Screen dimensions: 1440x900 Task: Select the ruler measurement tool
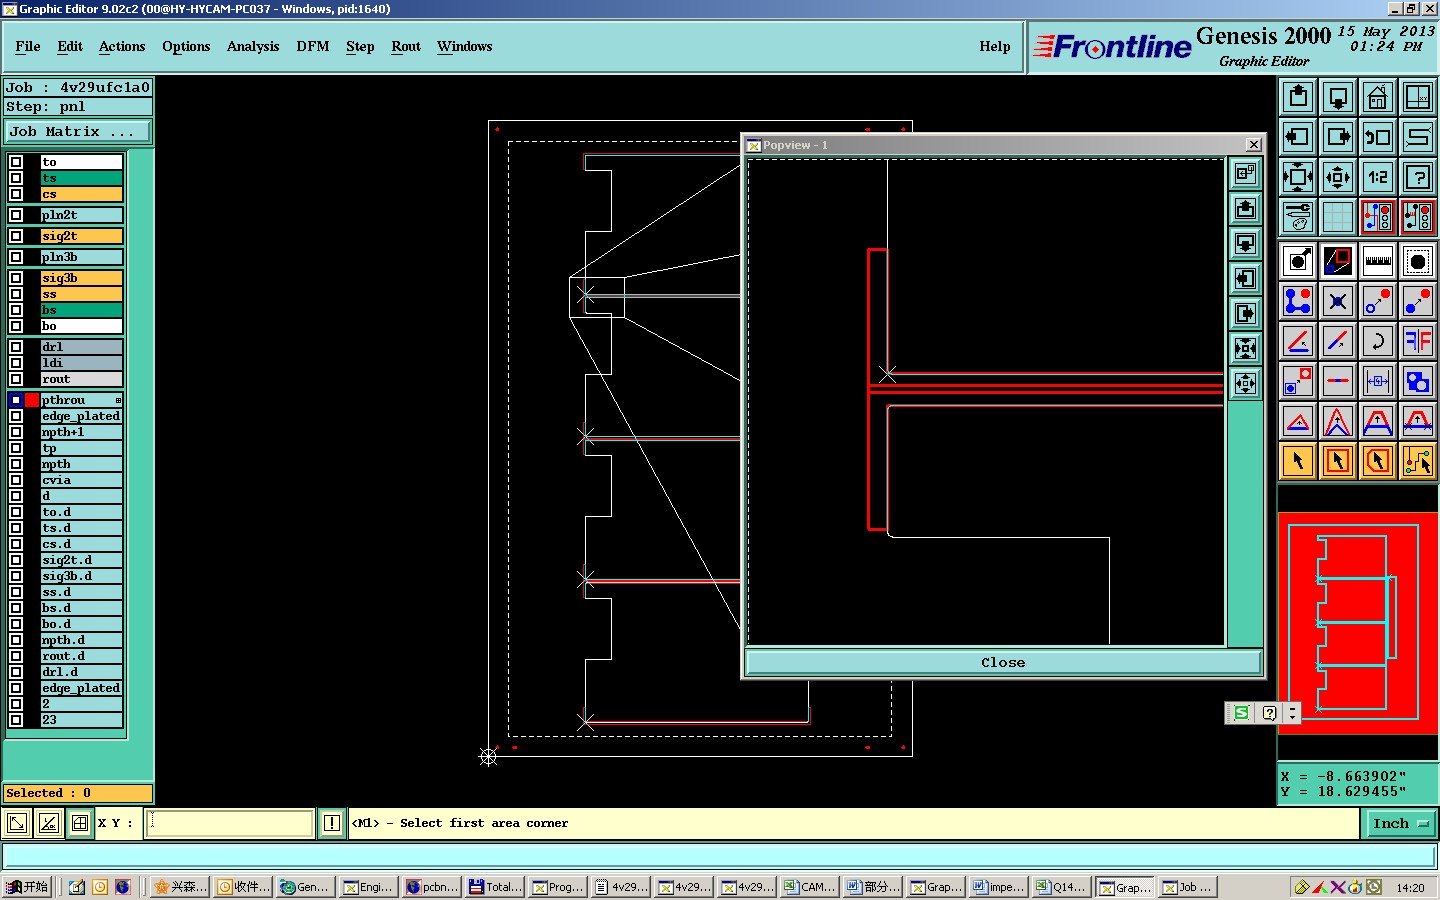coord(1378,262)
